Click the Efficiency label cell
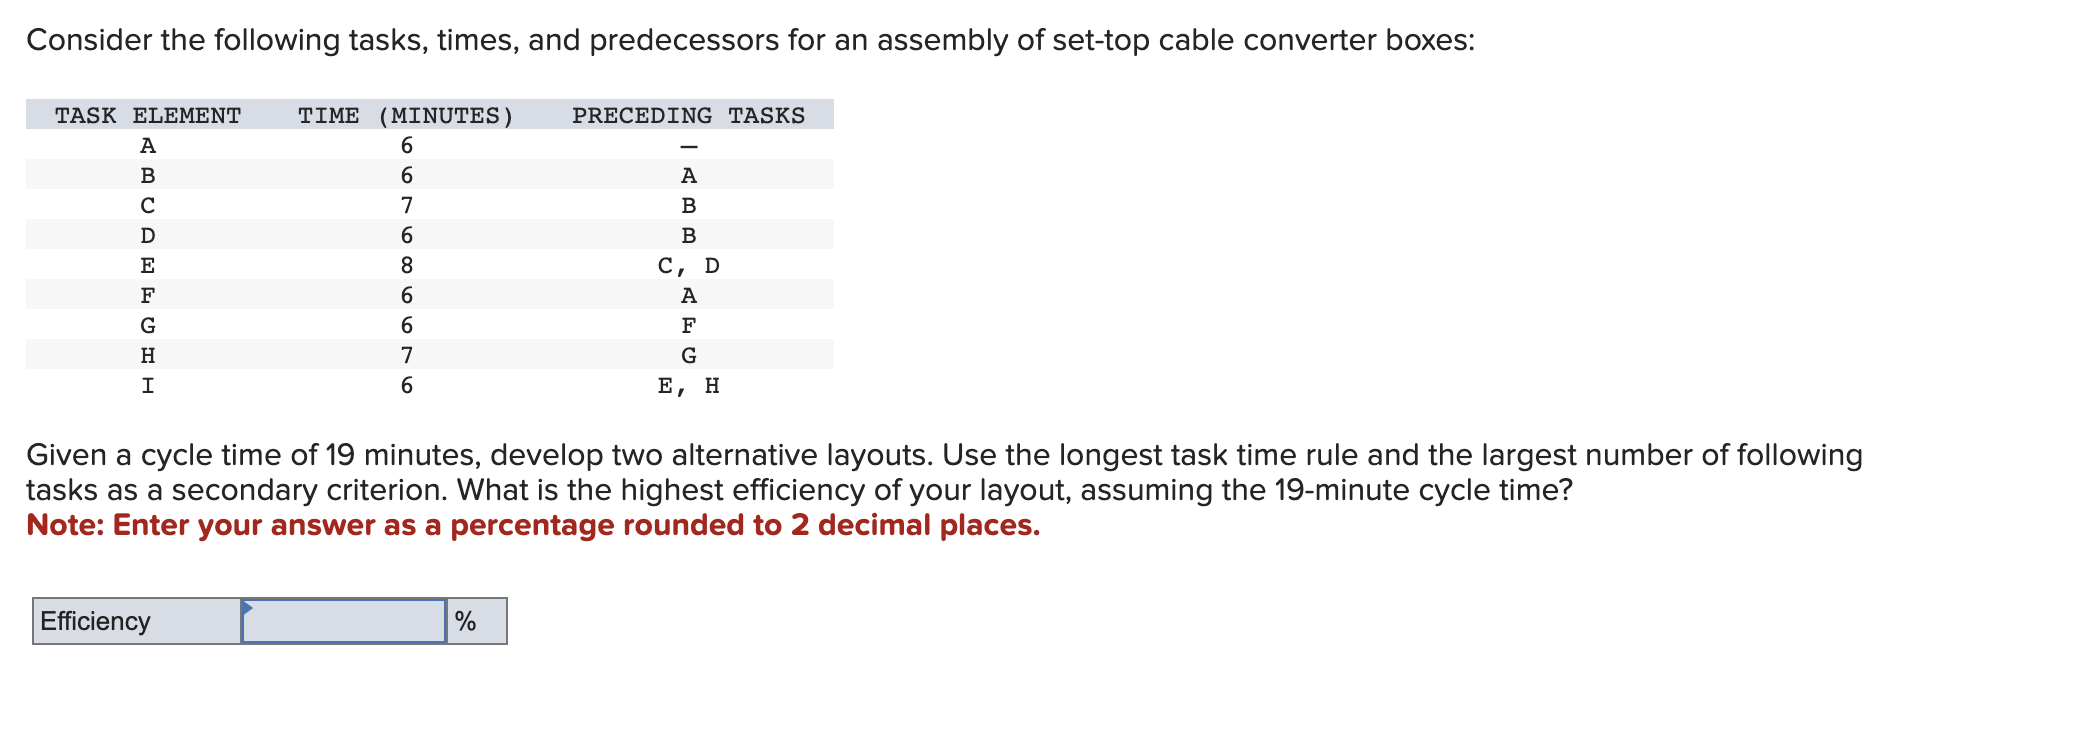 point(95,621)
